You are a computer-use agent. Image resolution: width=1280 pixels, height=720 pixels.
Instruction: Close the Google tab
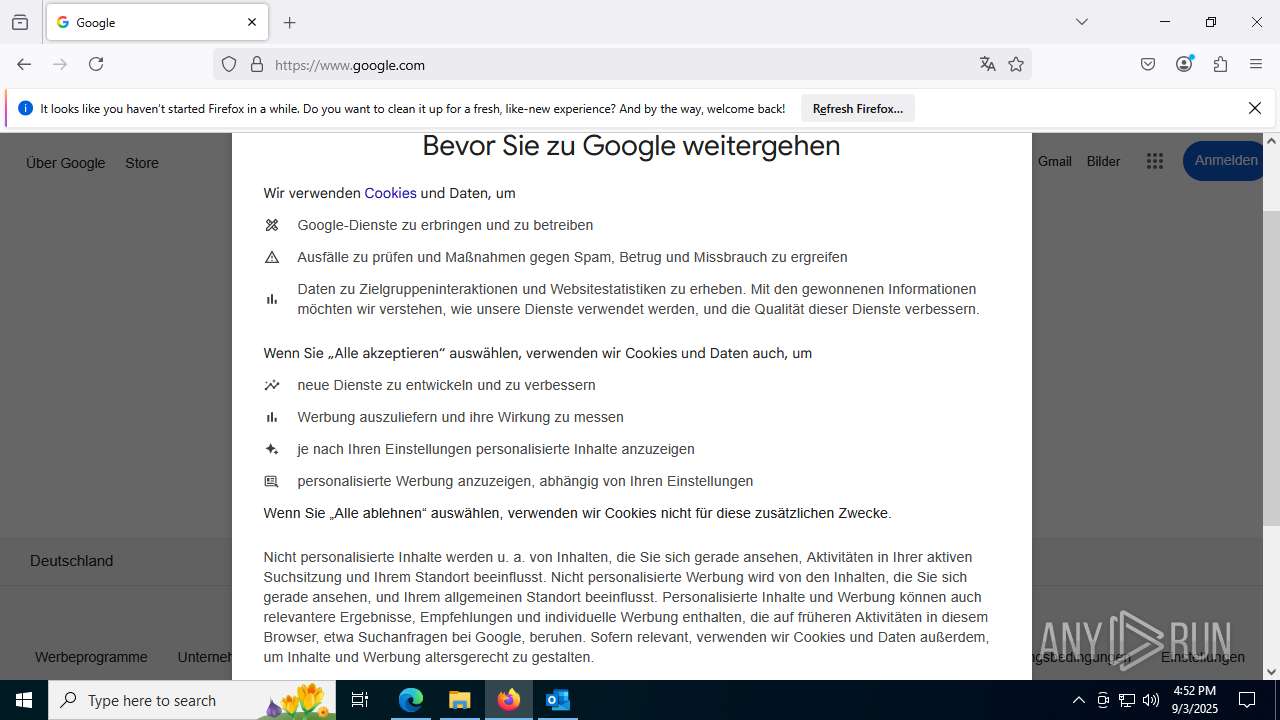252,22
